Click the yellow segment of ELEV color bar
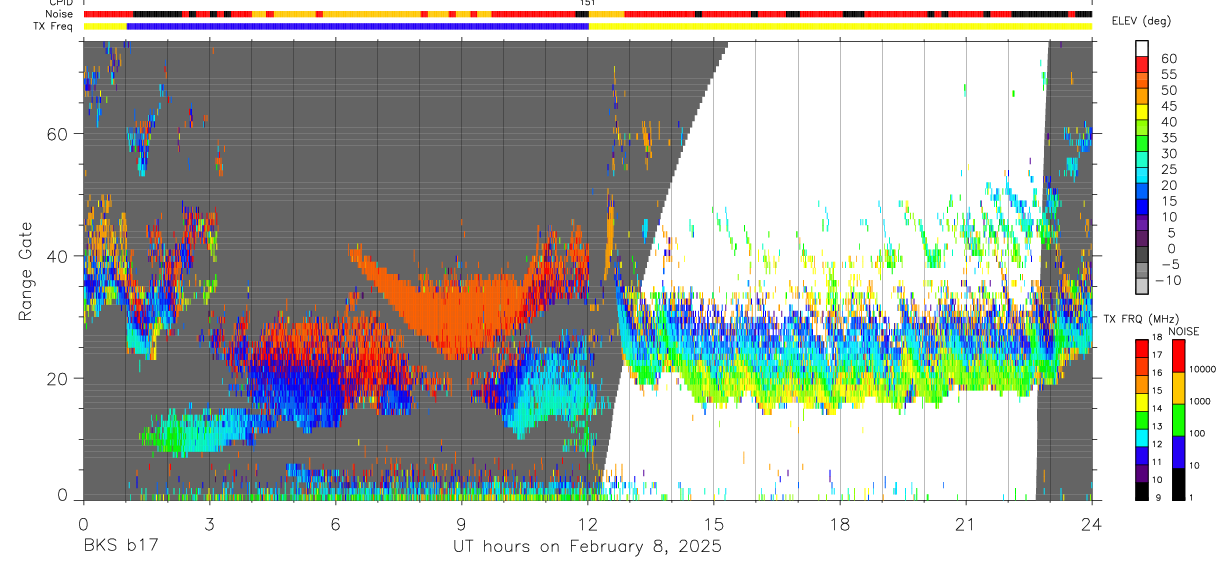This screenshot has width=1228, height=567. [1142, 112]
